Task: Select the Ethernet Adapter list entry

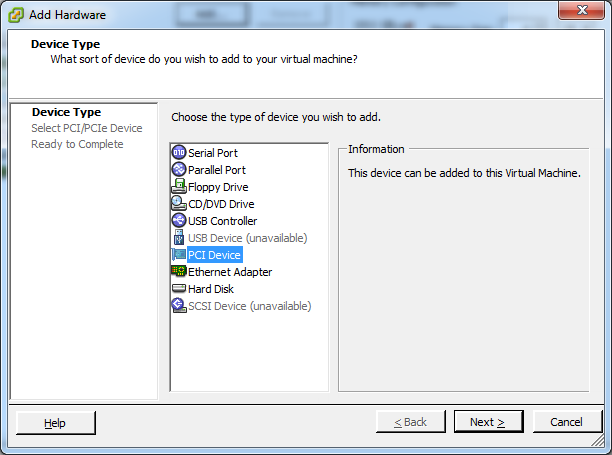Action: point(230,272)
